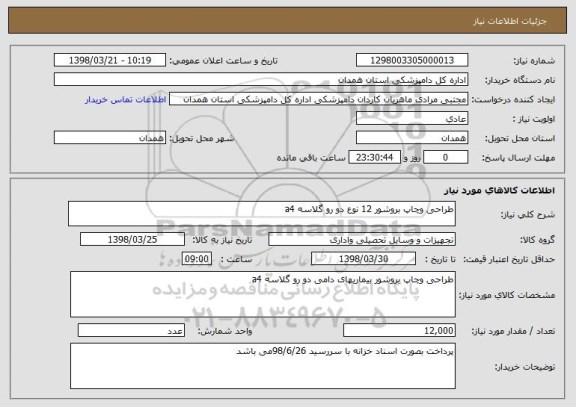Click the remaining days field showing 0
576x407 pixels.
tap(446, 158)
